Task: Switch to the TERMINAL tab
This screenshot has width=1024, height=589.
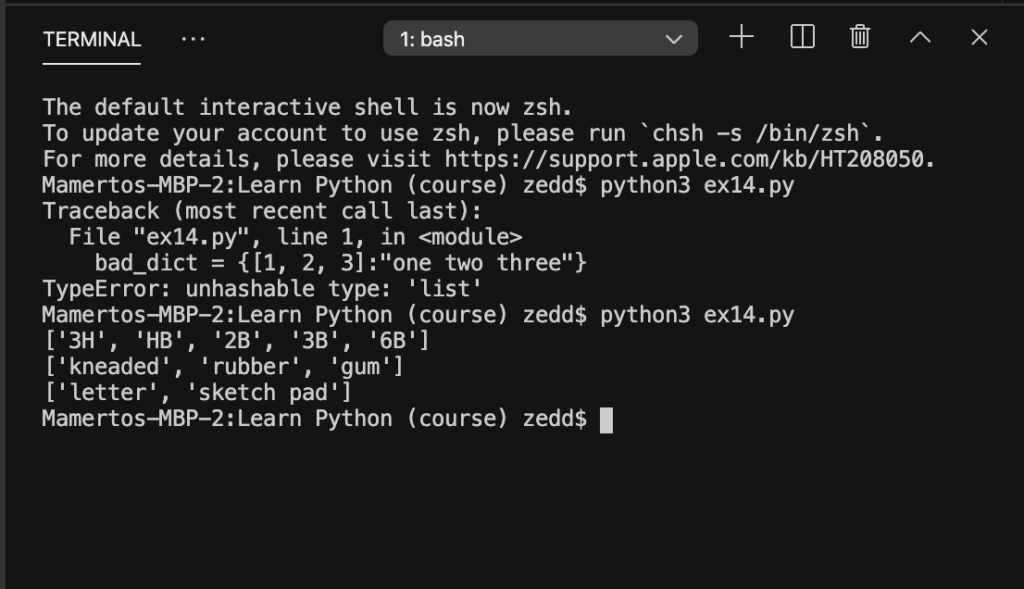Action: 91,40
